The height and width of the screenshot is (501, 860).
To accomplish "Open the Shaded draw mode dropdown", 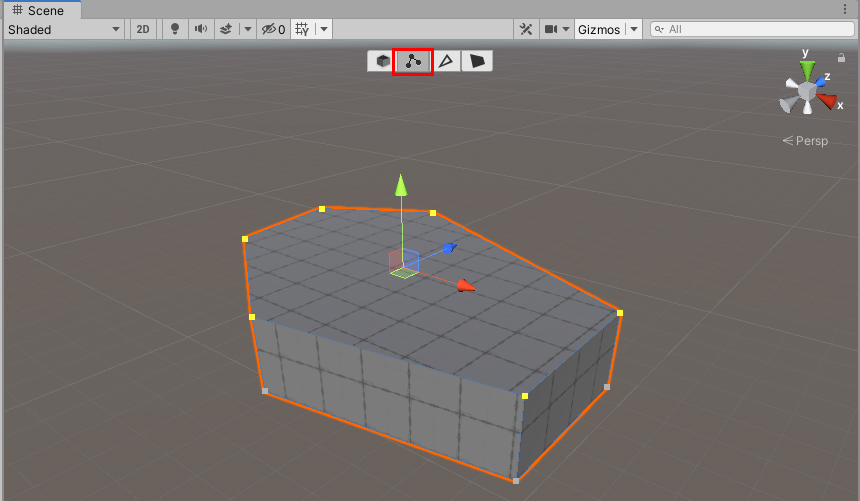I will pos(63,30).
